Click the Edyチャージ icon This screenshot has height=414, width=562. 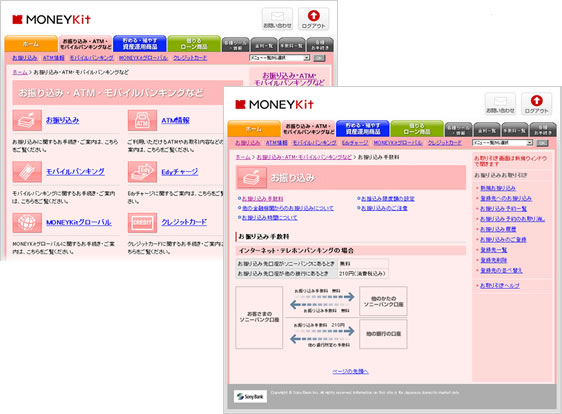click(x=142, y=172)
